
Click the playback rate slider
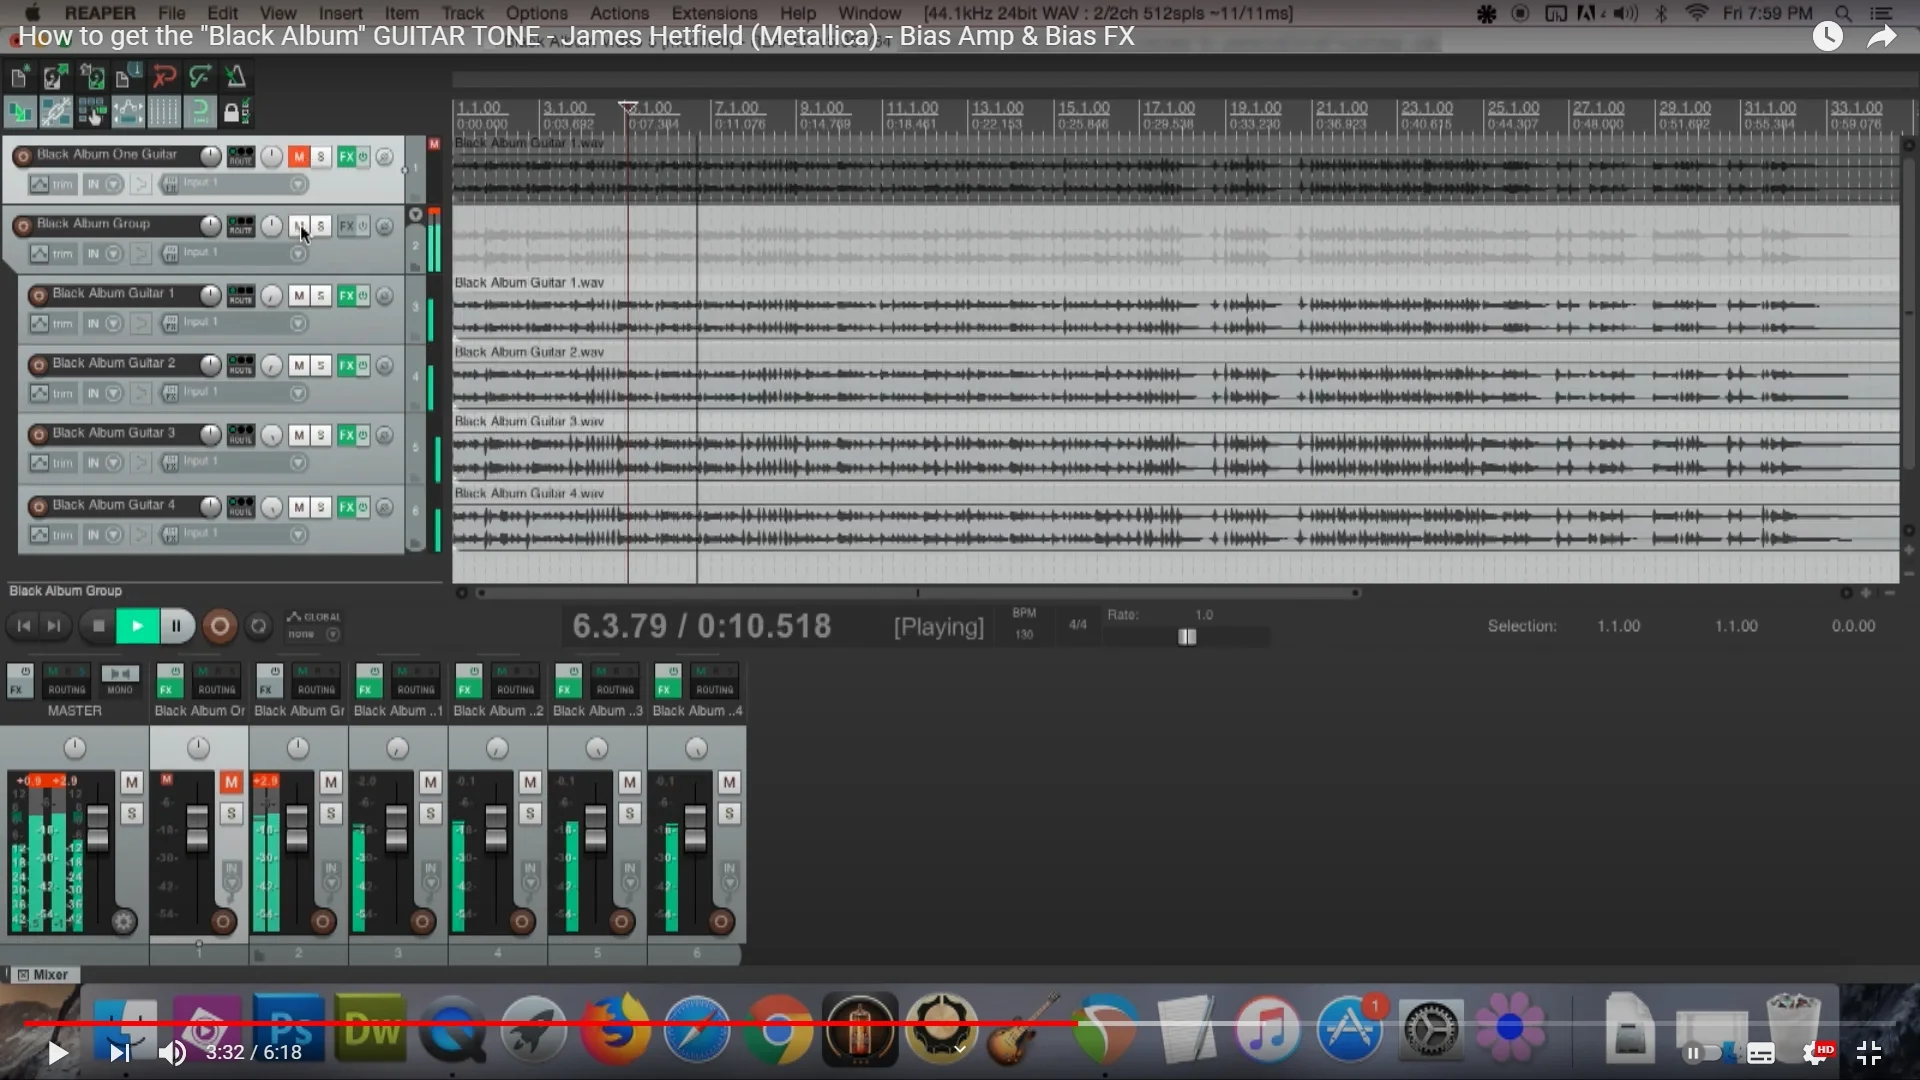(1187, 637)
